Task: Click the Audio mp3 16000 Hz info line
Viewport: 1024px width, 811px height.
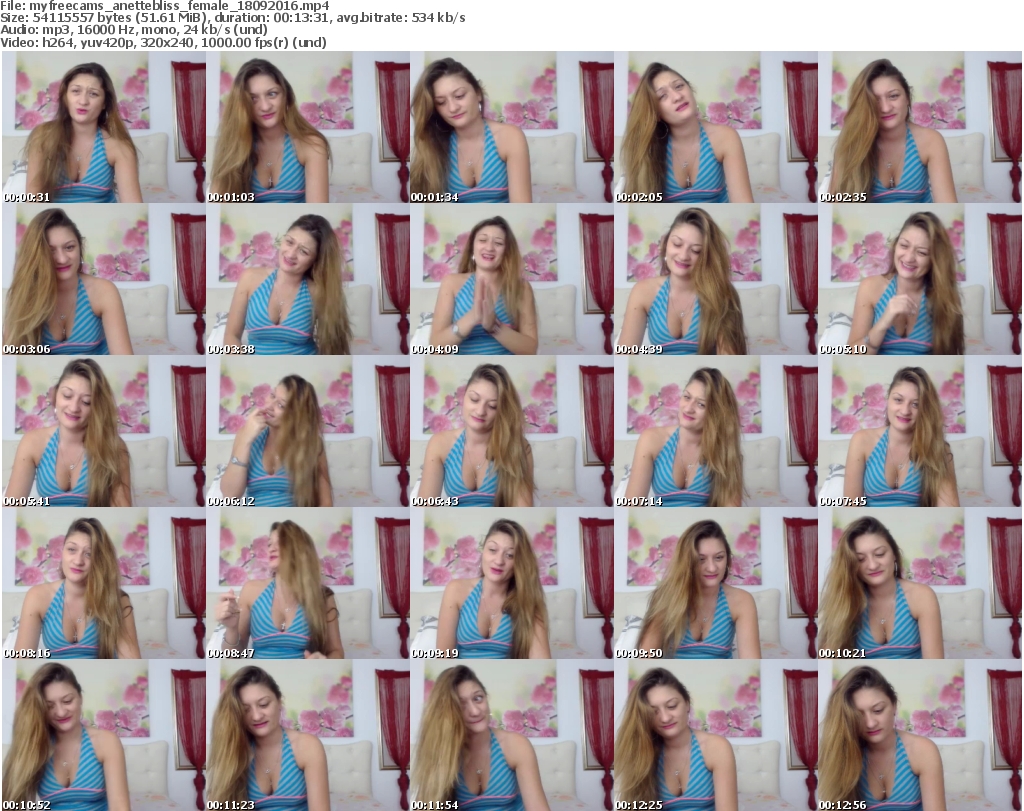Action: point(134,30)
